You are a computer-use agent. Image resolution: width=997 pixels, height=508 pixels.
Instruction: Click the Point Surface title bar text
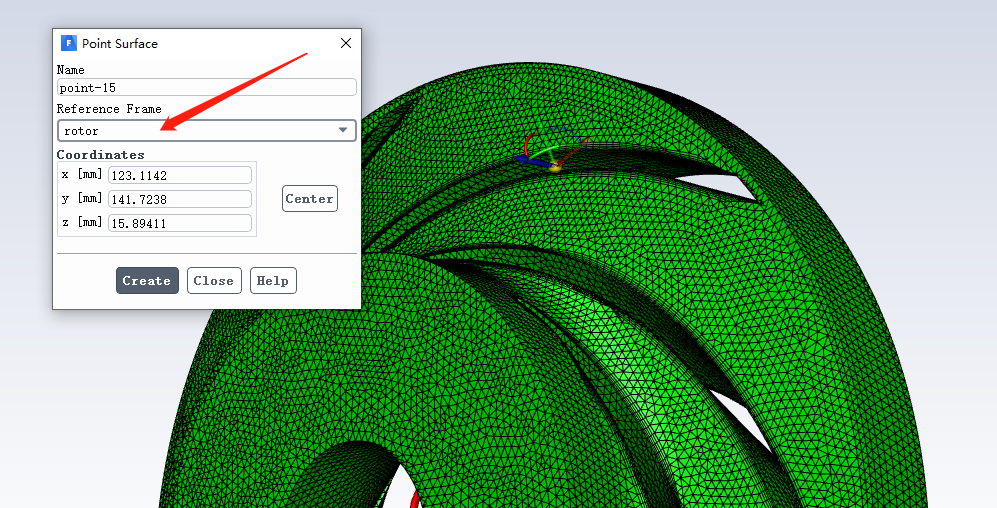[x=120, y=43]
